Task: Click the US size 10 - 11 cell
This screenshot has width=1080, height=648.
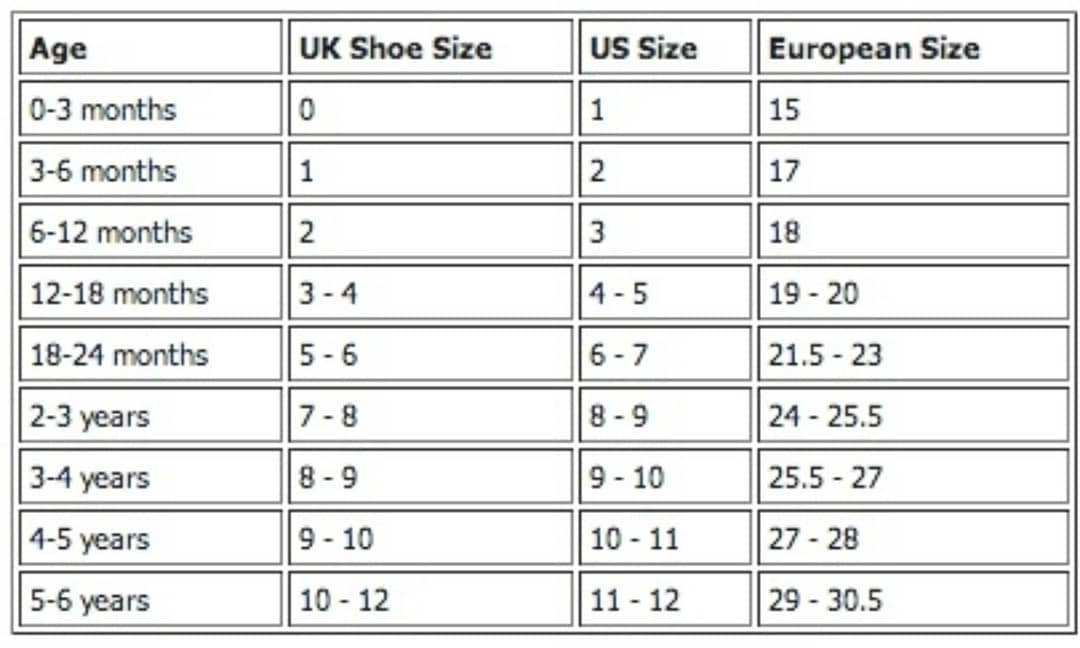Action: tap(665, 537)
